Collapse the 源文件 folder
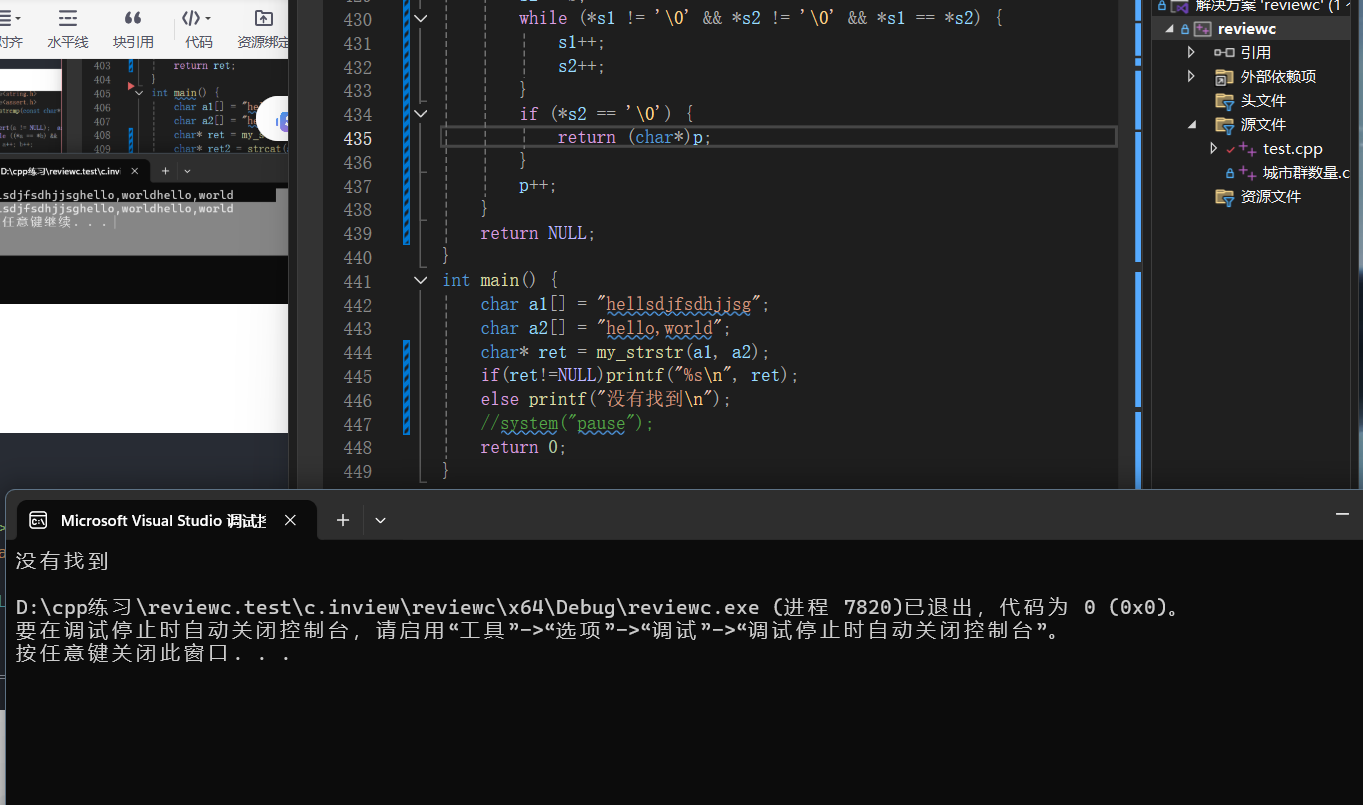Image resolution: width=1363 pixels, height=805 pixels. point(1191,125)
